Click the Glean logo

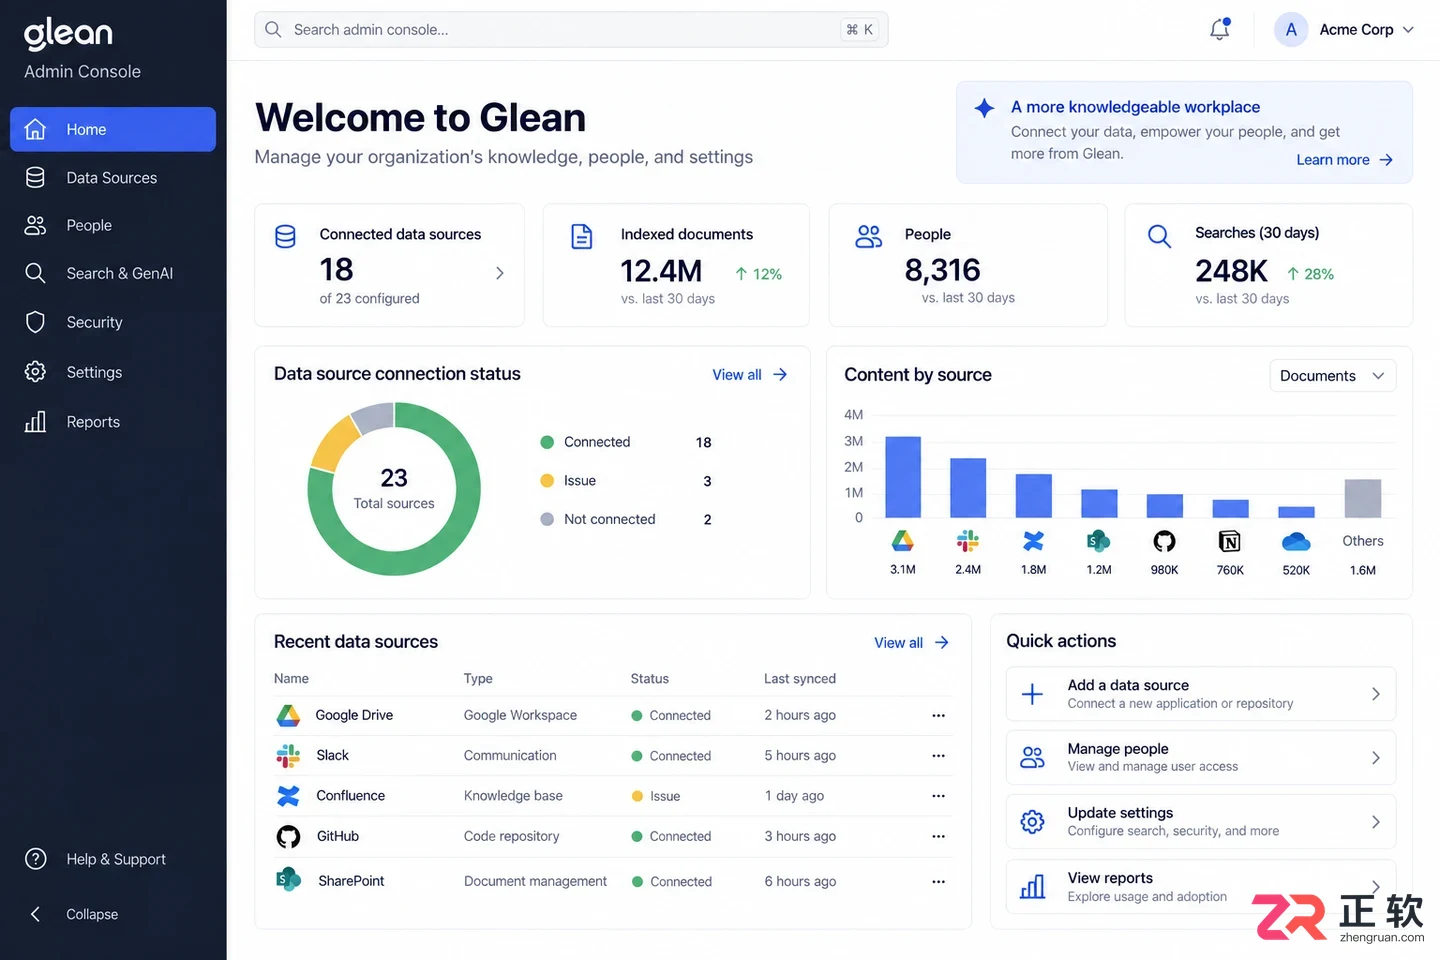pos(68,33)
